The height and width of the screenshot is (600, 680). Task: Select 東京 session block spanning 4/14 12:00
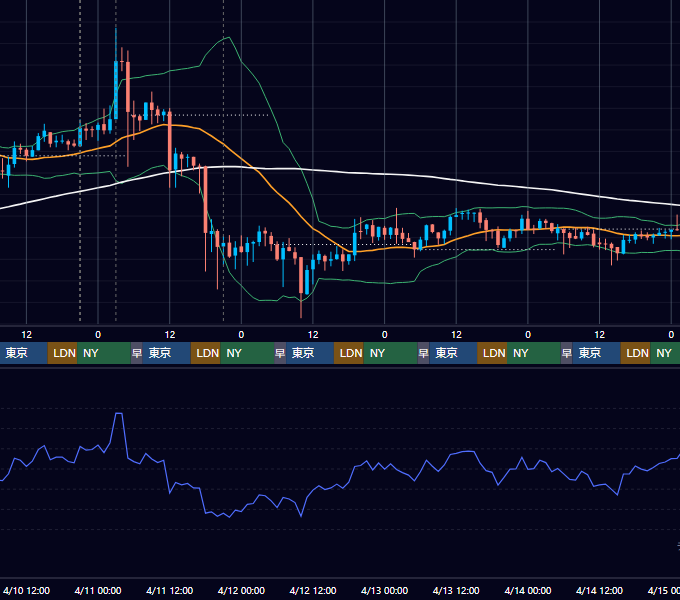click(596, 353)
